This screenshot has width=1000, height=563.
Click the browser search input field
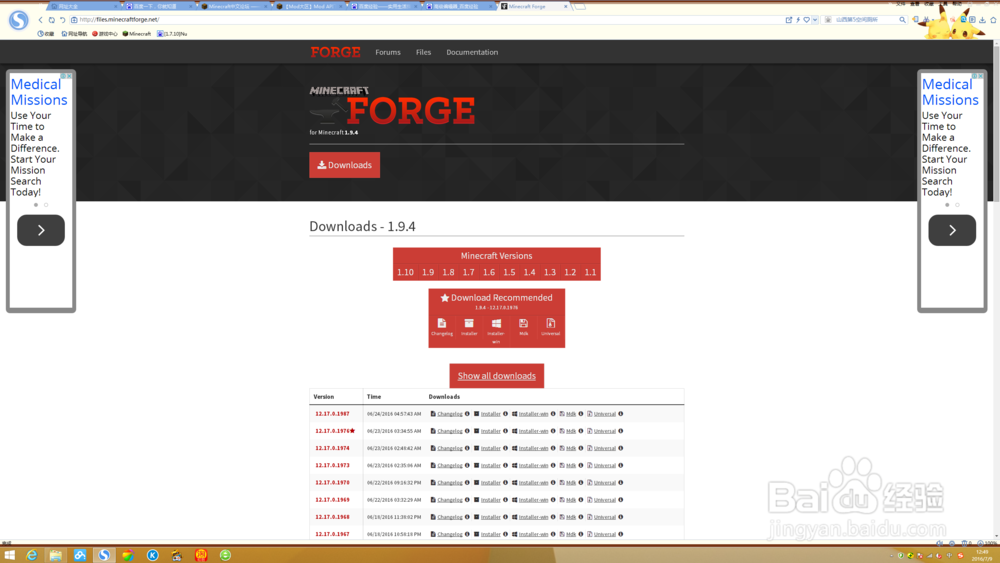click(x=864, y=20)
